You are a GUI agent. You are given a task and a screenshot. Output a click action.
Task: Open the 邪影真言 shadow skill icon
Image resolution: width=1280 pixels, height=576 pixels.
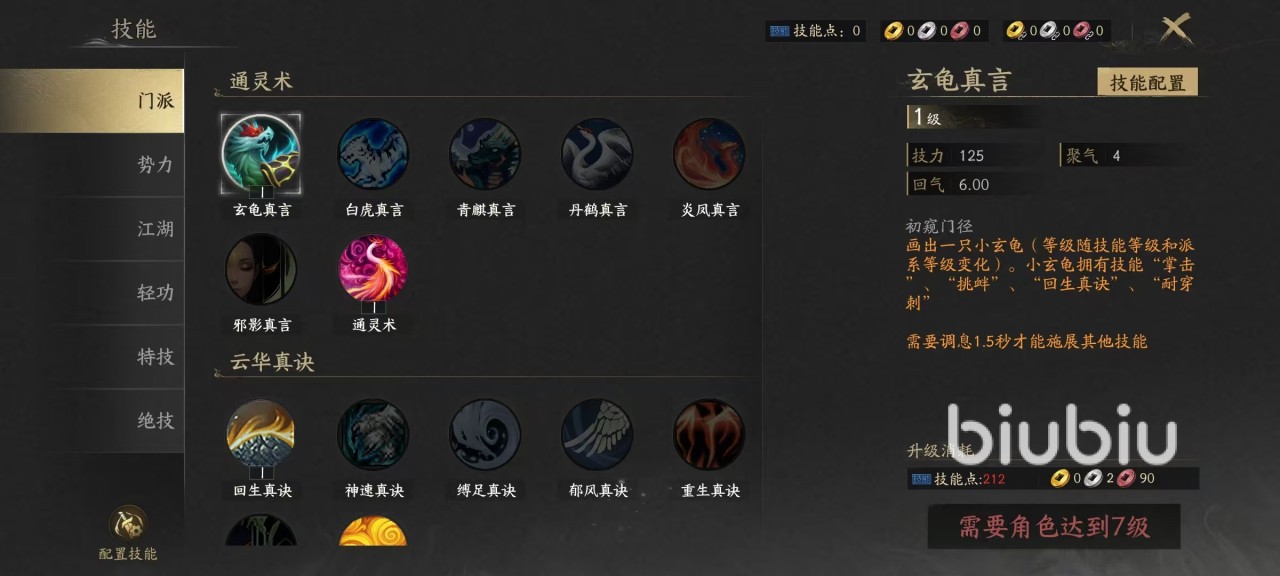click(261, 269)
